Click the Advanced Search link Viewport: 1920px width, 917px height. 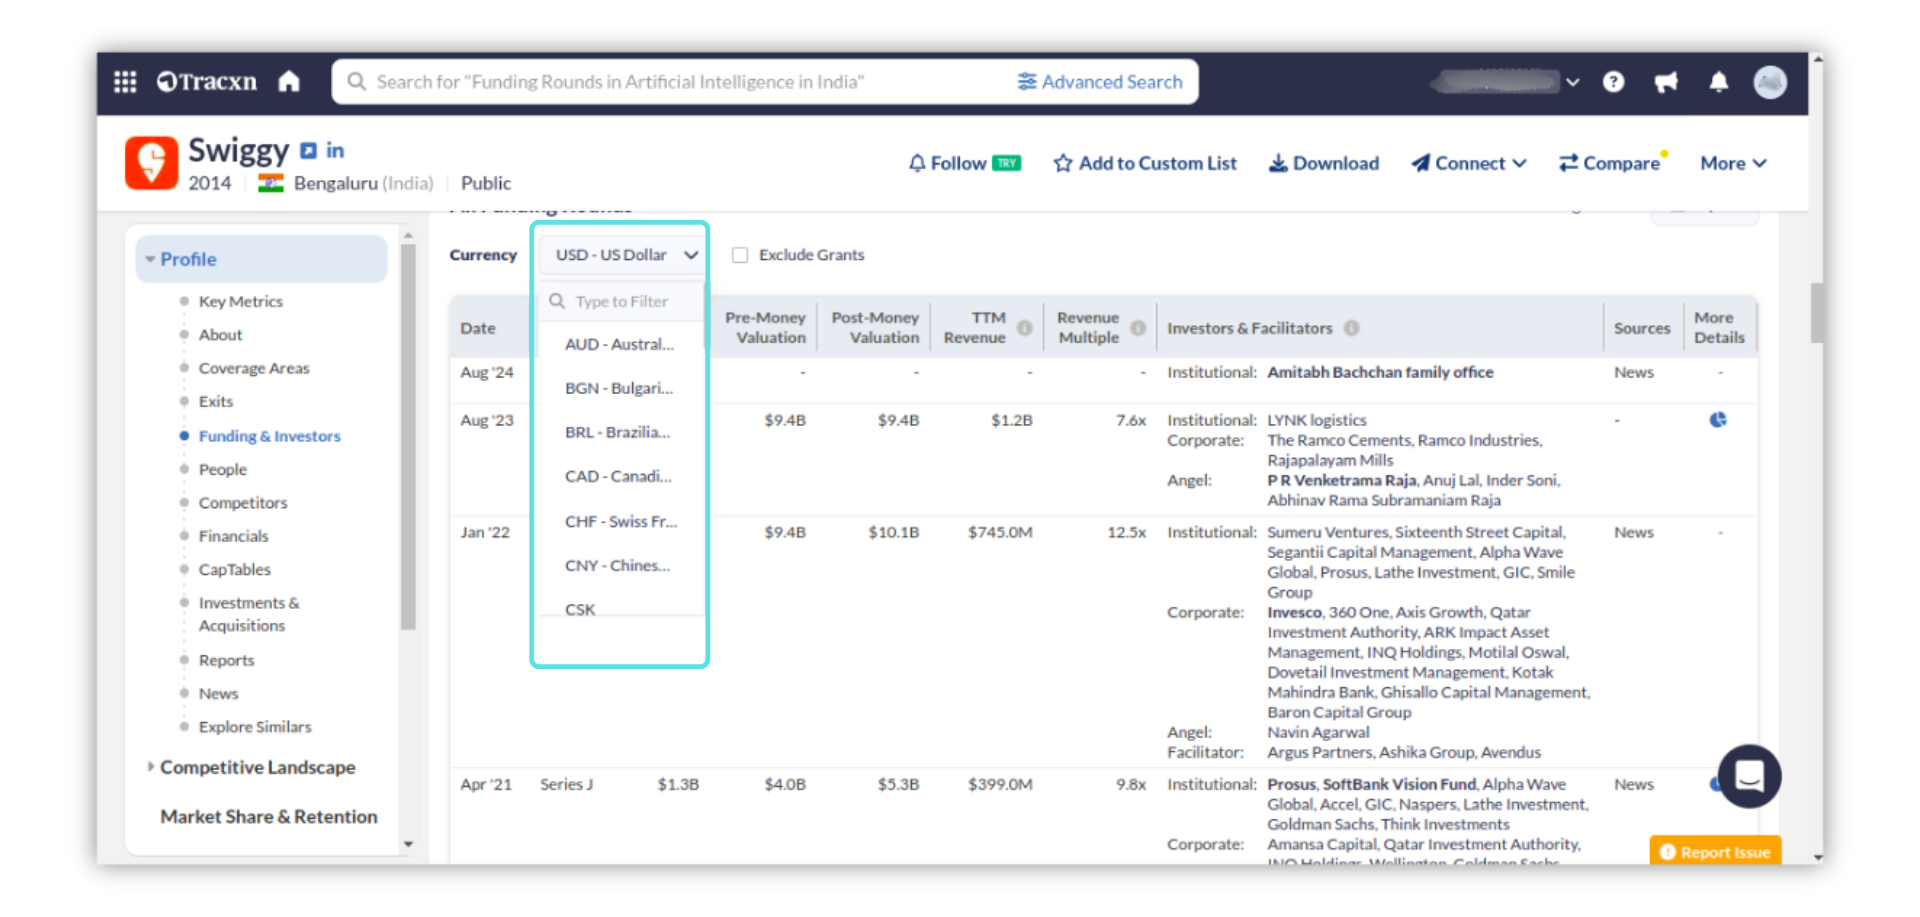1100,82
